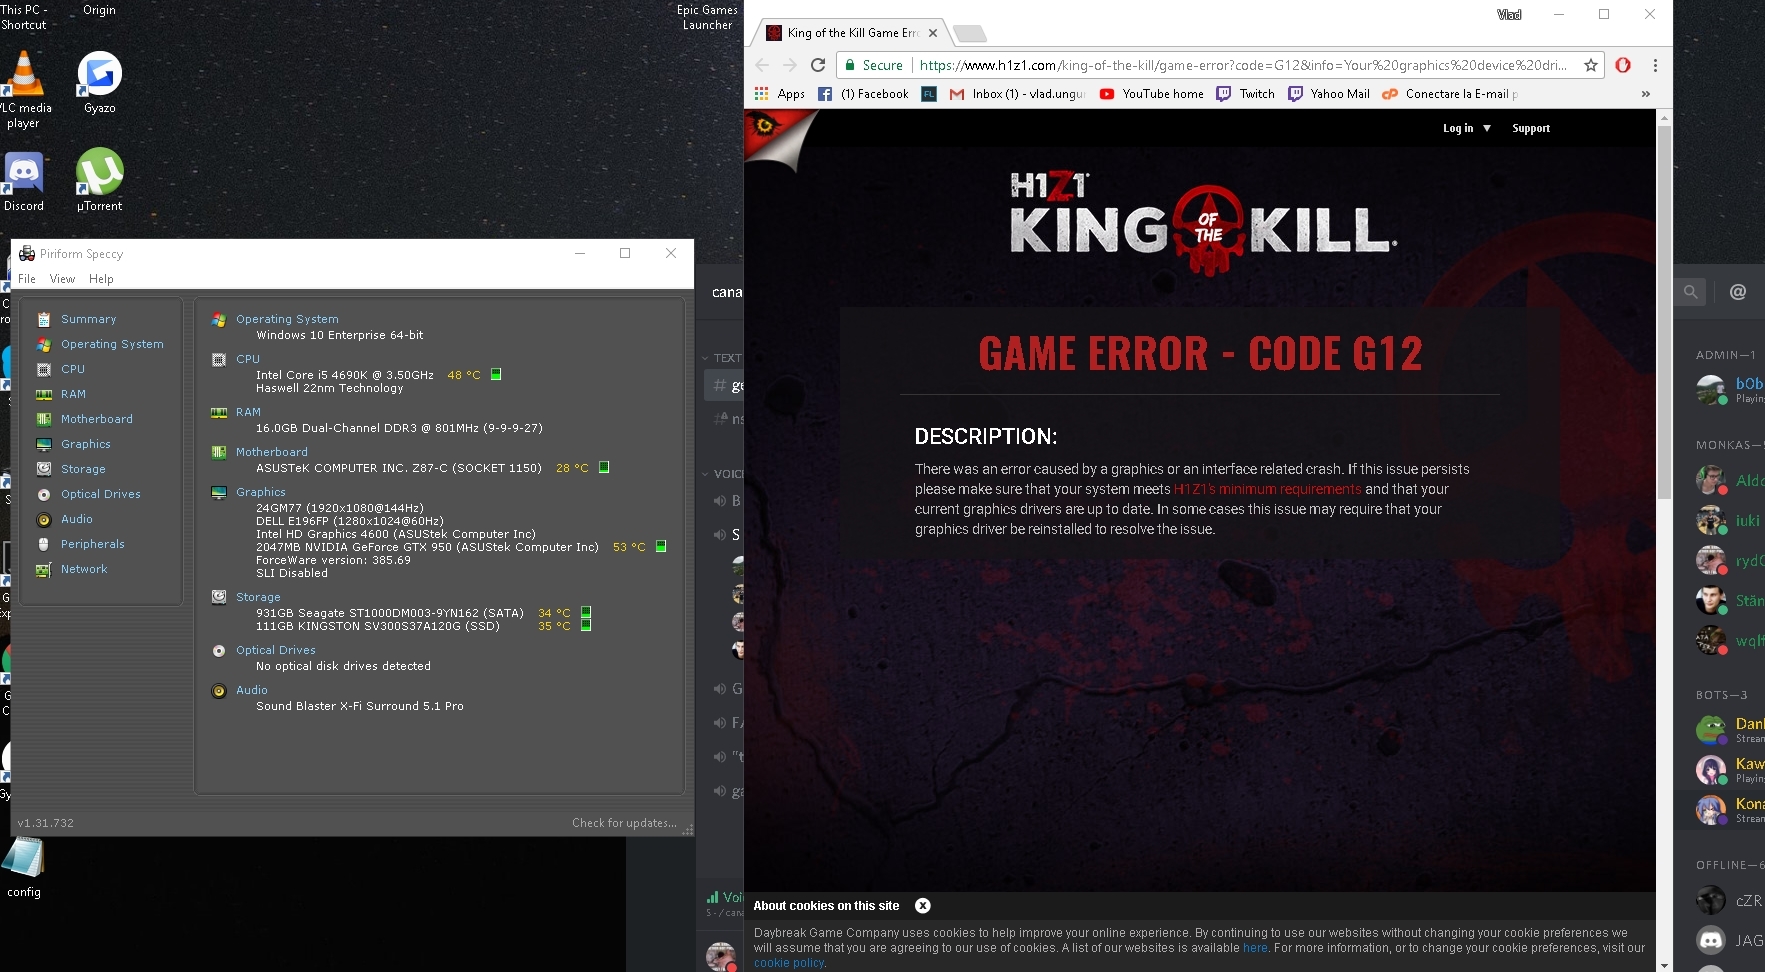This screenshot has height=972, width=1765.
Task: Collapse the Discord TEXT channels category
Action: tap(722, 358)
